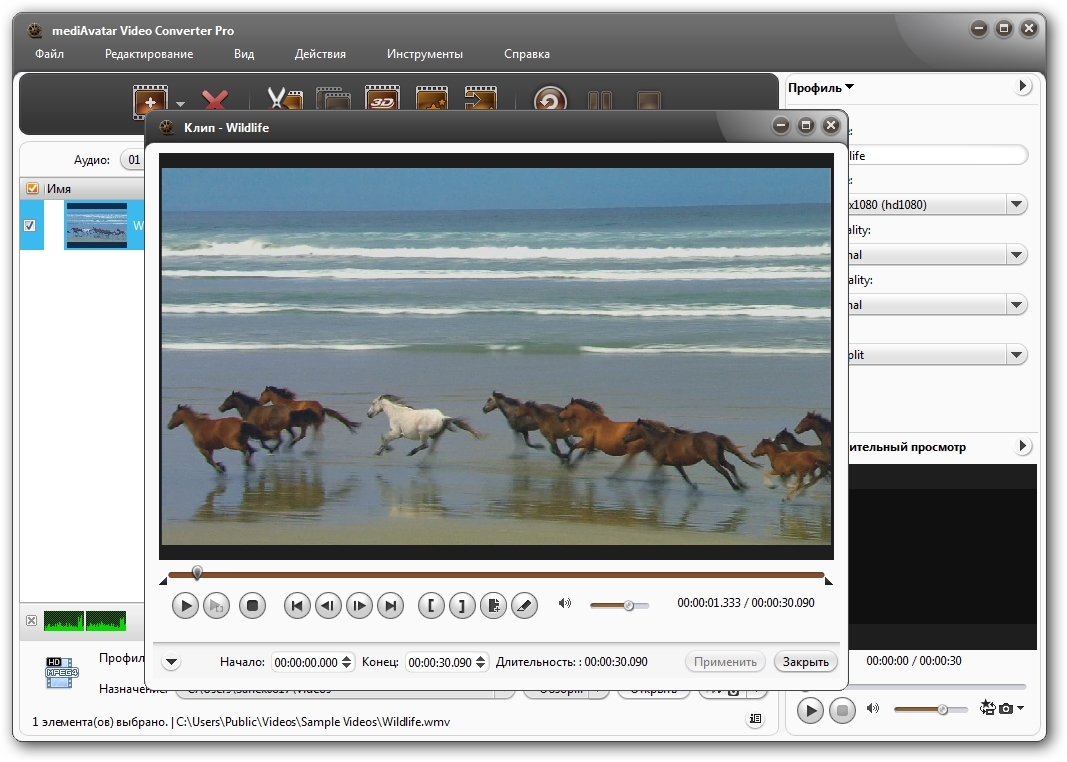Toggle the header checkbox next to Имя
The height and width of the screenshot is (762, 1067).
(32, 188)
